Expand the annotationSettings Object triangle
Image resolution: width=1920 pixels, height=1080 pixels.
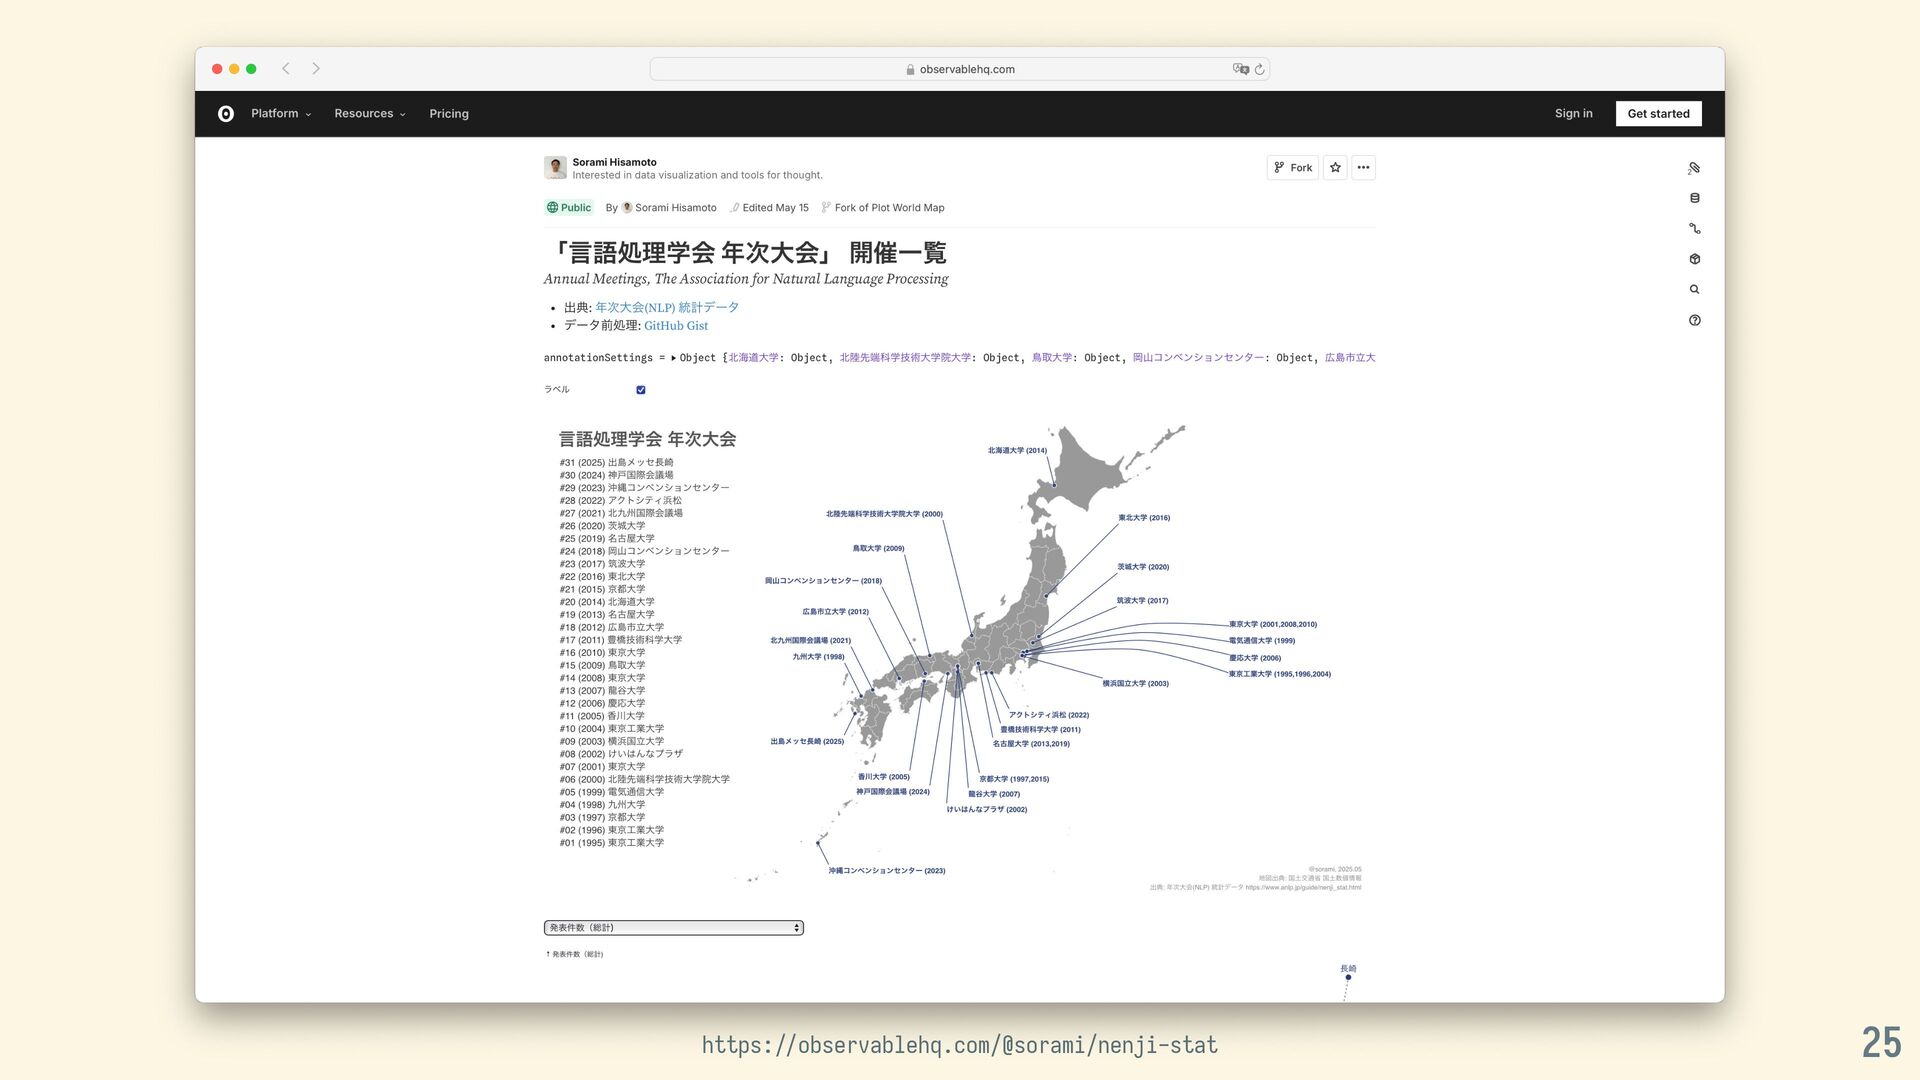[x=673, y=358]
